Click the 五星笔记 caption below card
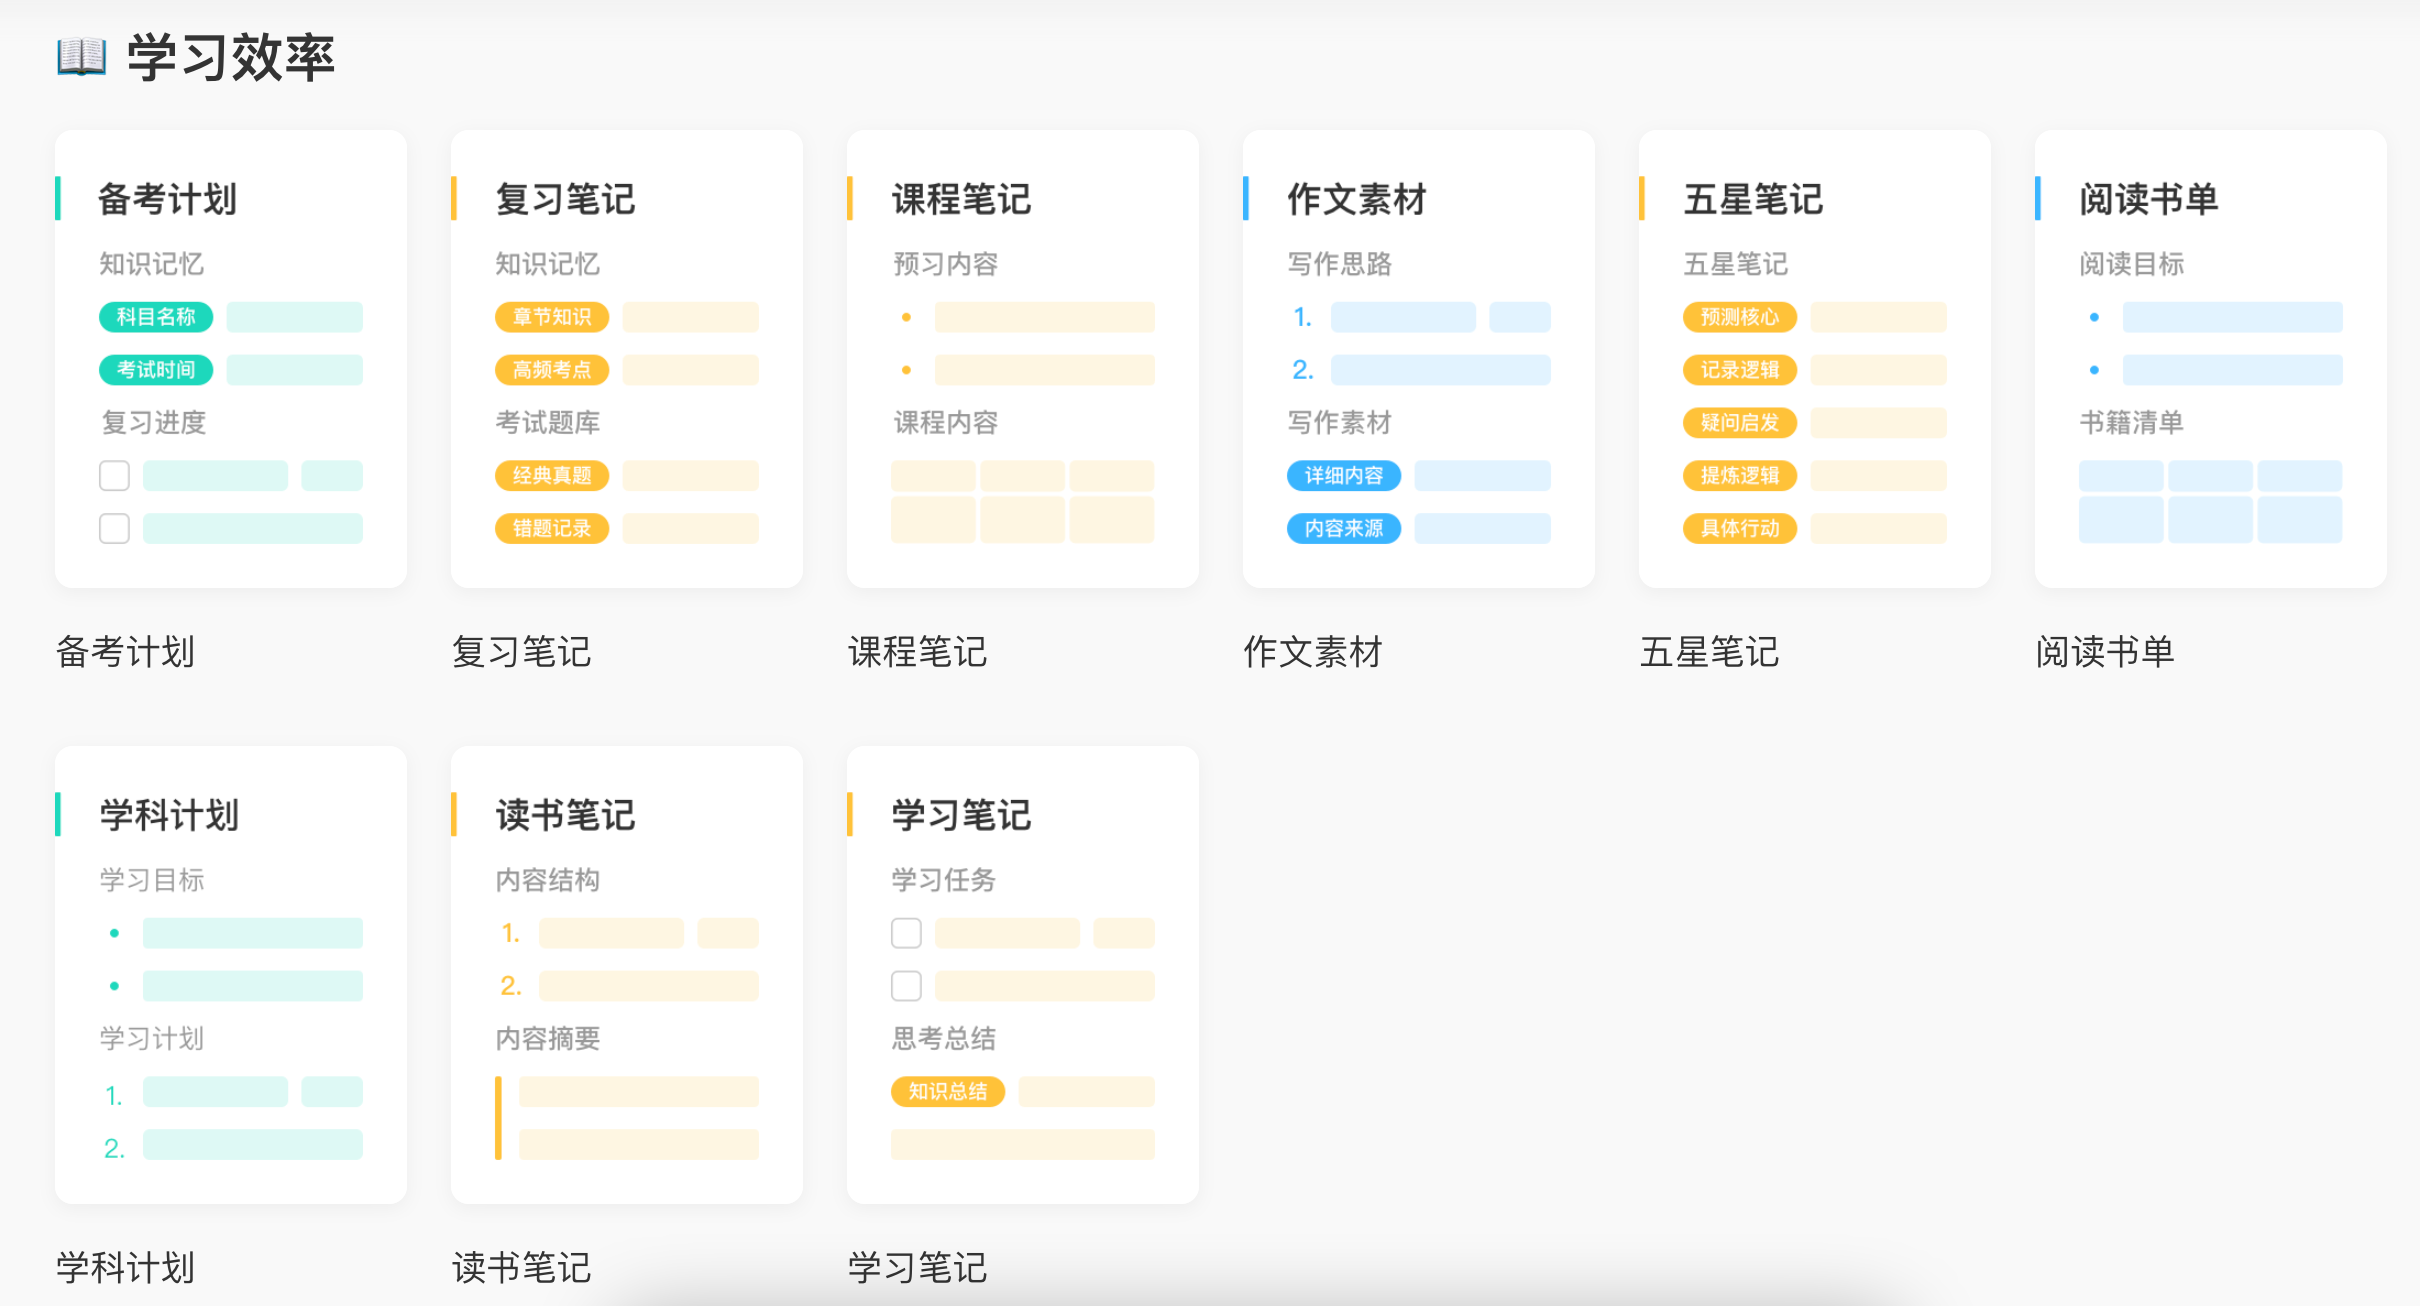This screenshot has width=2420, height=1306. click(1710, 652)
